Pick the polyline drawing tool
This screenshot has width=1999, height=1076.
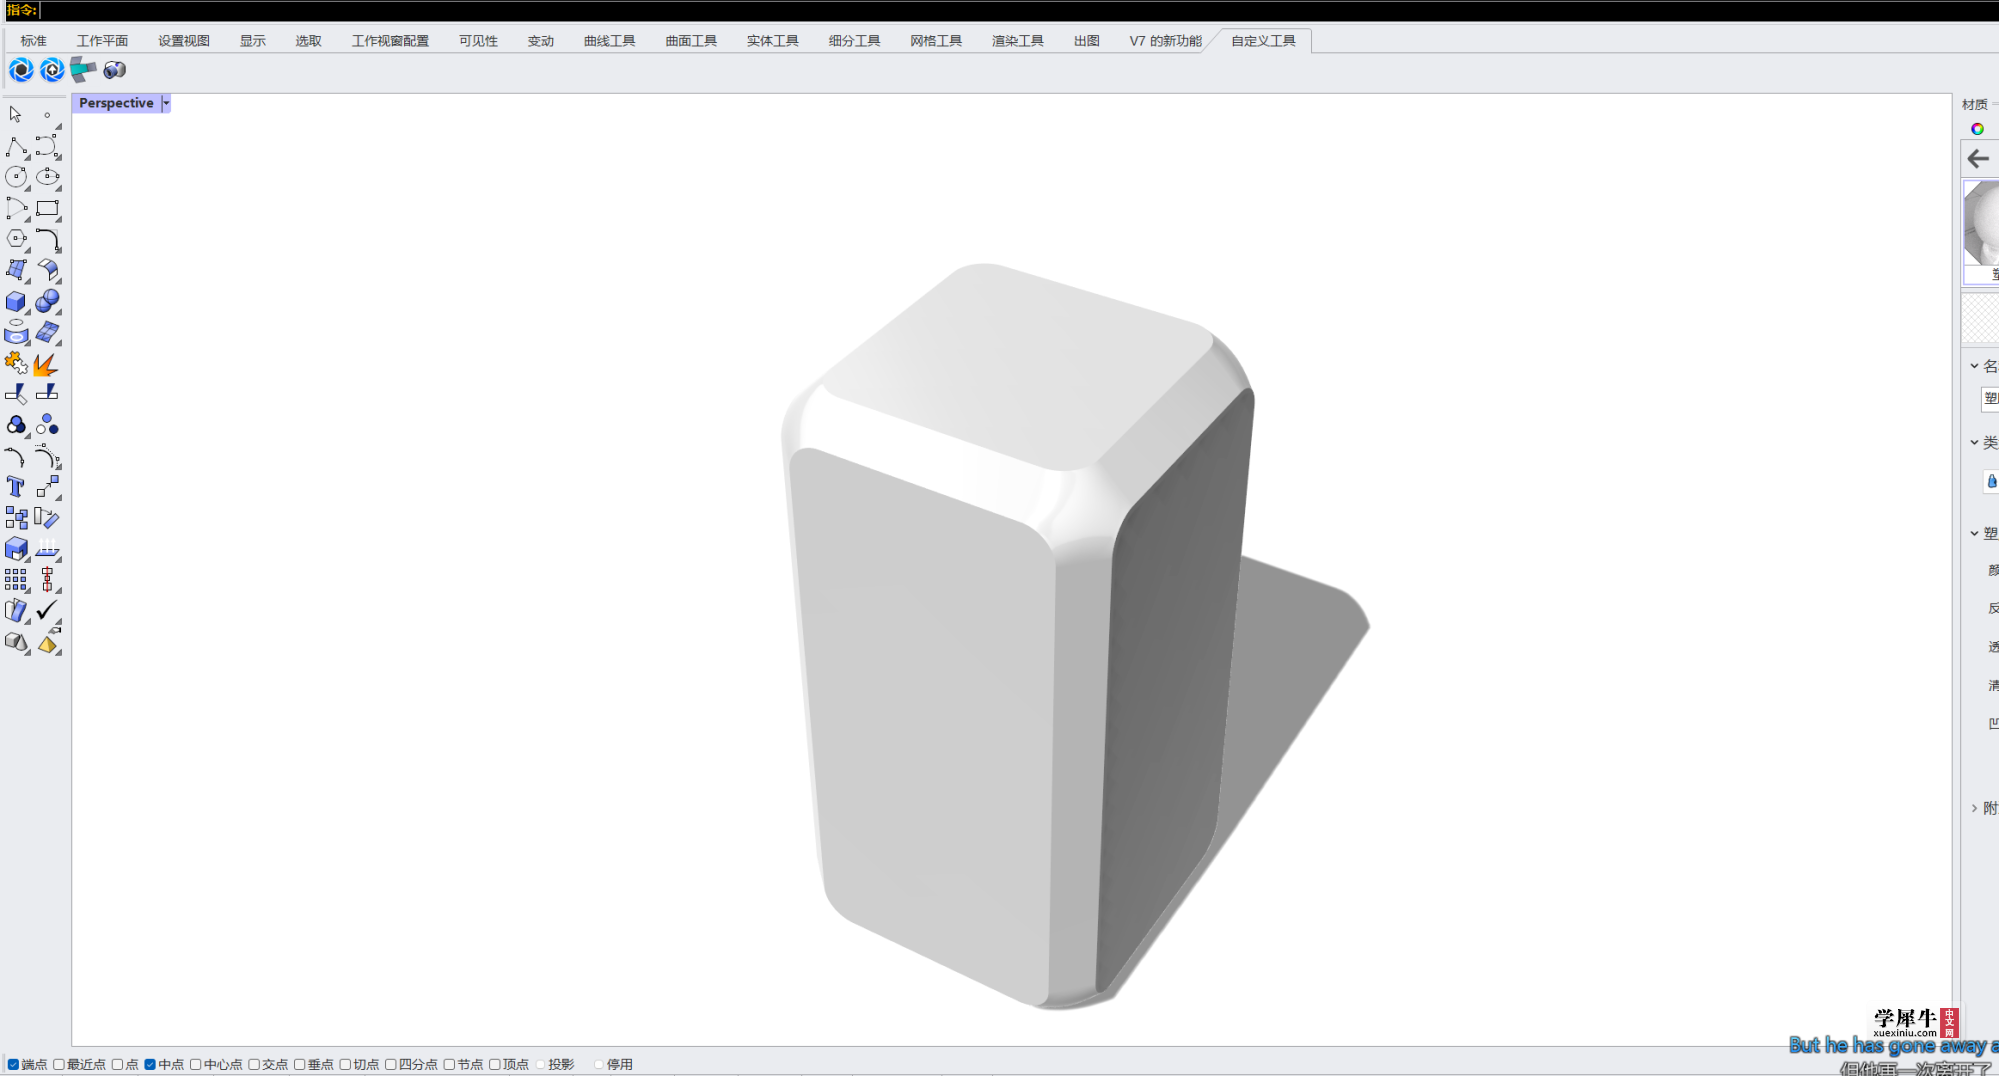click(x=16, y=147)
